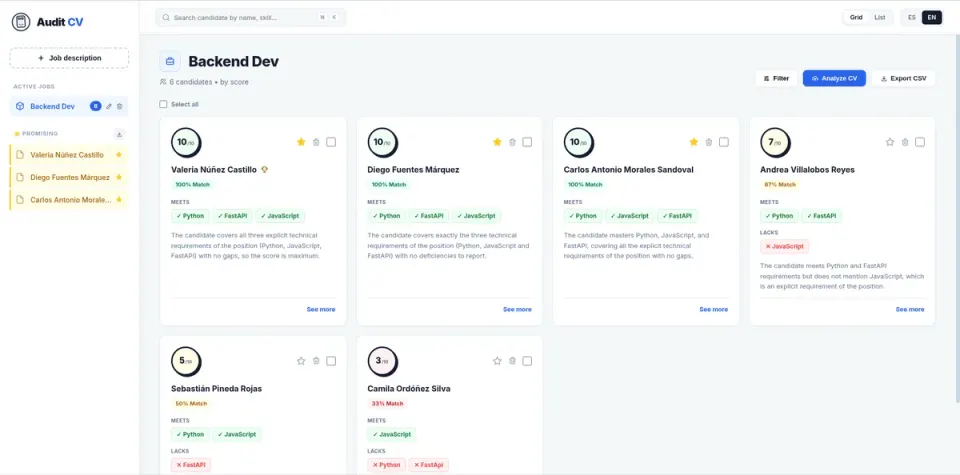
Task: Download promising candidates list icon
Action: (119, 134)
